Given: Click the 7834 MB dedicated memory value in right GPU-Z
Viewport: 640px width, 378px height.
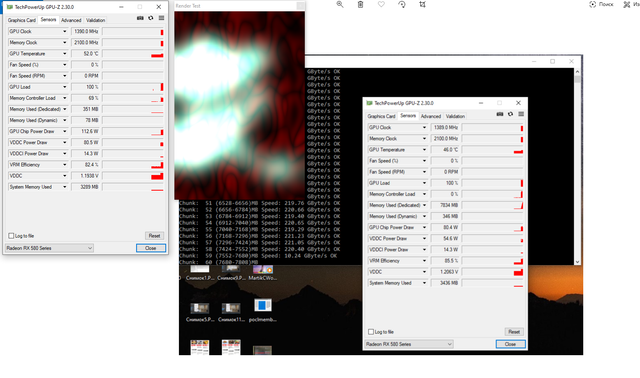Looking at the screenshot, I should point(445,205).
